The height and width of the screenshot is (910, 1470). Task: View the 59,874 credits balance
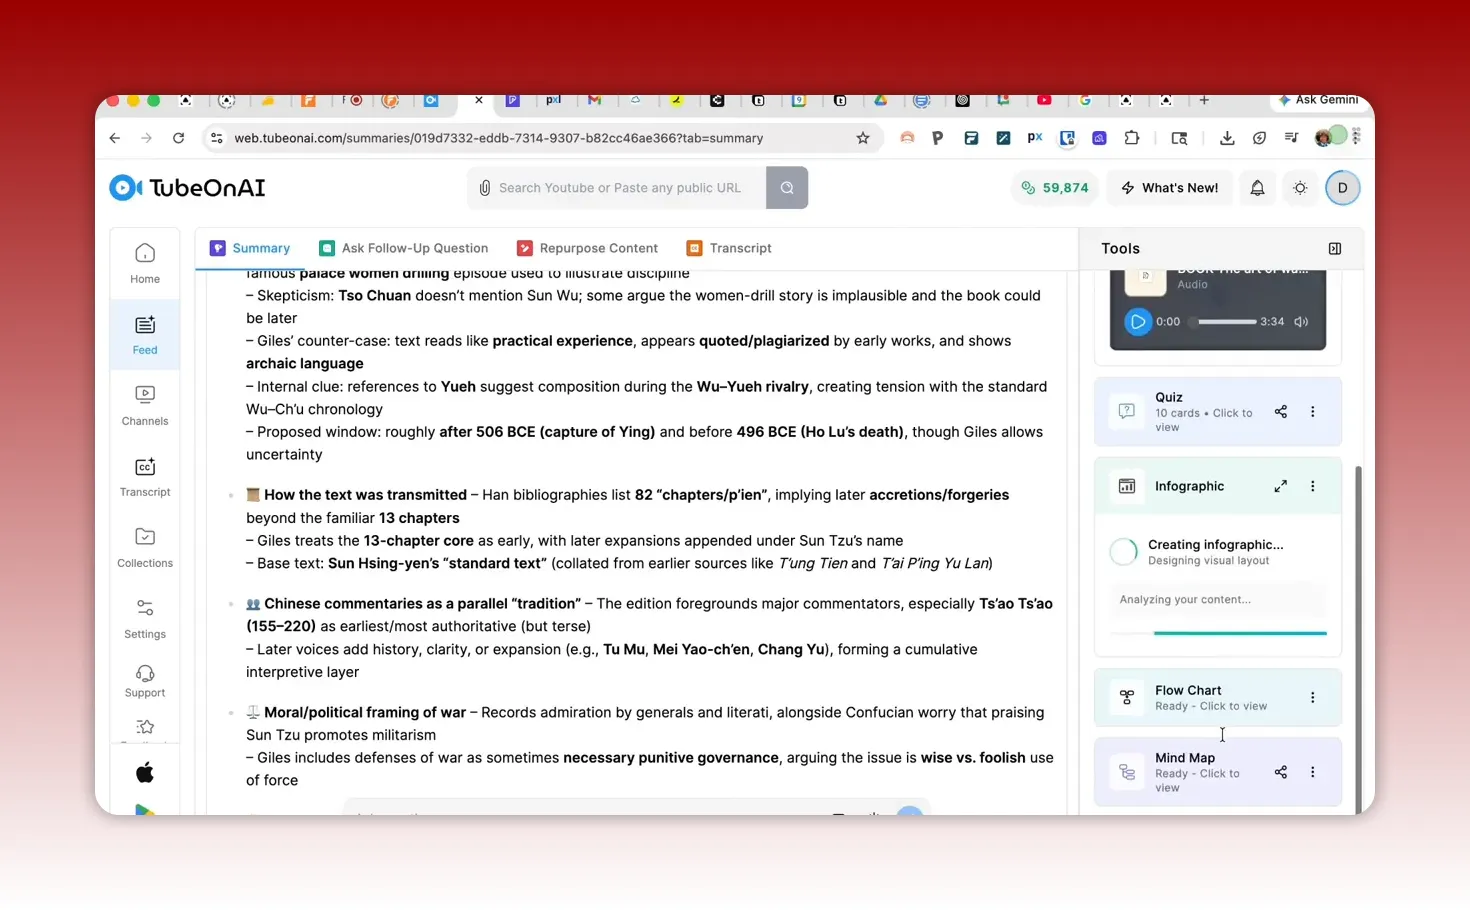click(1054, 188)
